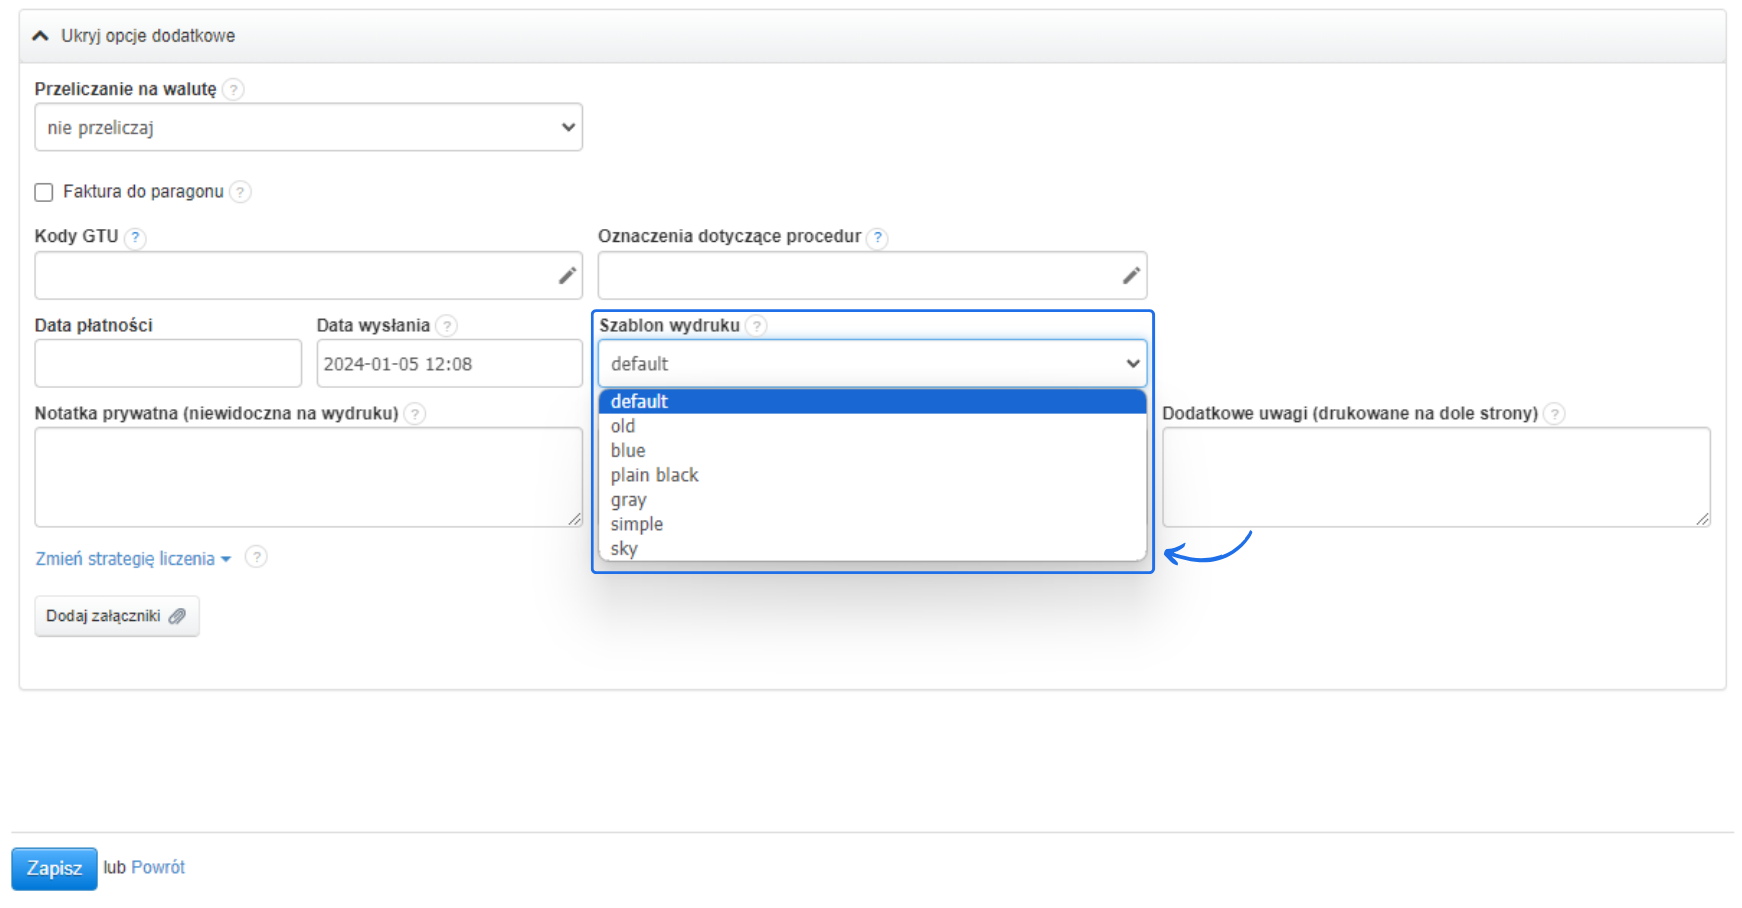Select the 'plain black' template option
This screenshot has height=908, width=1742.
(x=655, y=475)
